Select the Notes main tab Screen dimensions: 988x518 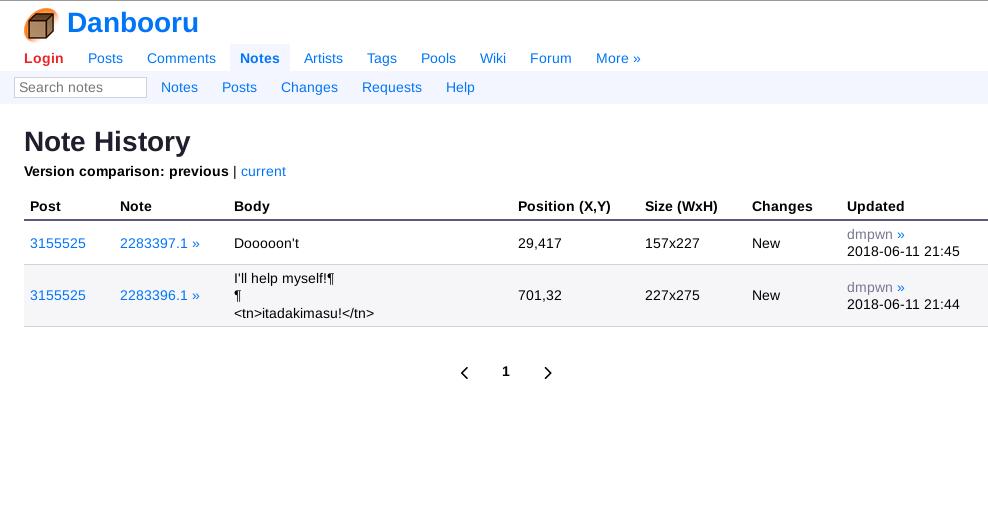[x=260, y=59]
